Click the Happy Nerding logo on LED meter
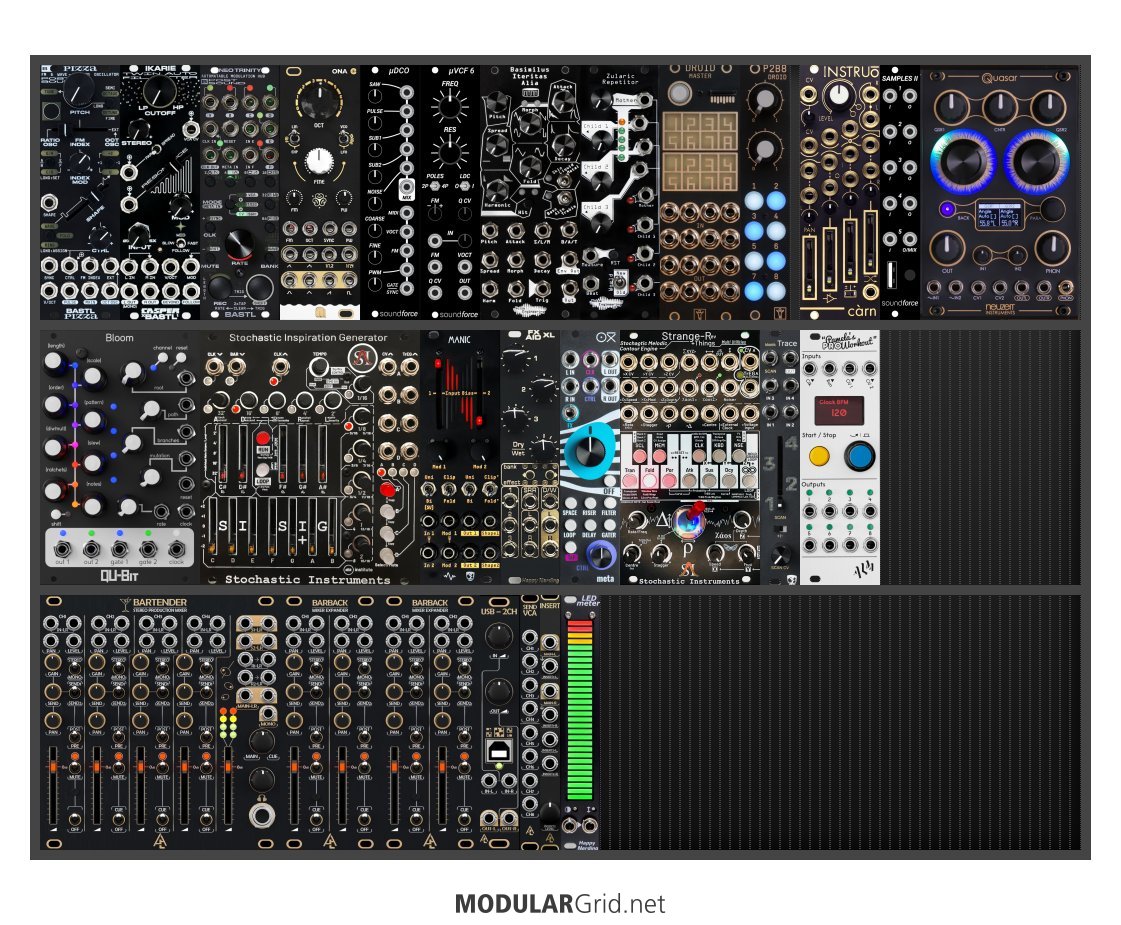 pos(588,845)
